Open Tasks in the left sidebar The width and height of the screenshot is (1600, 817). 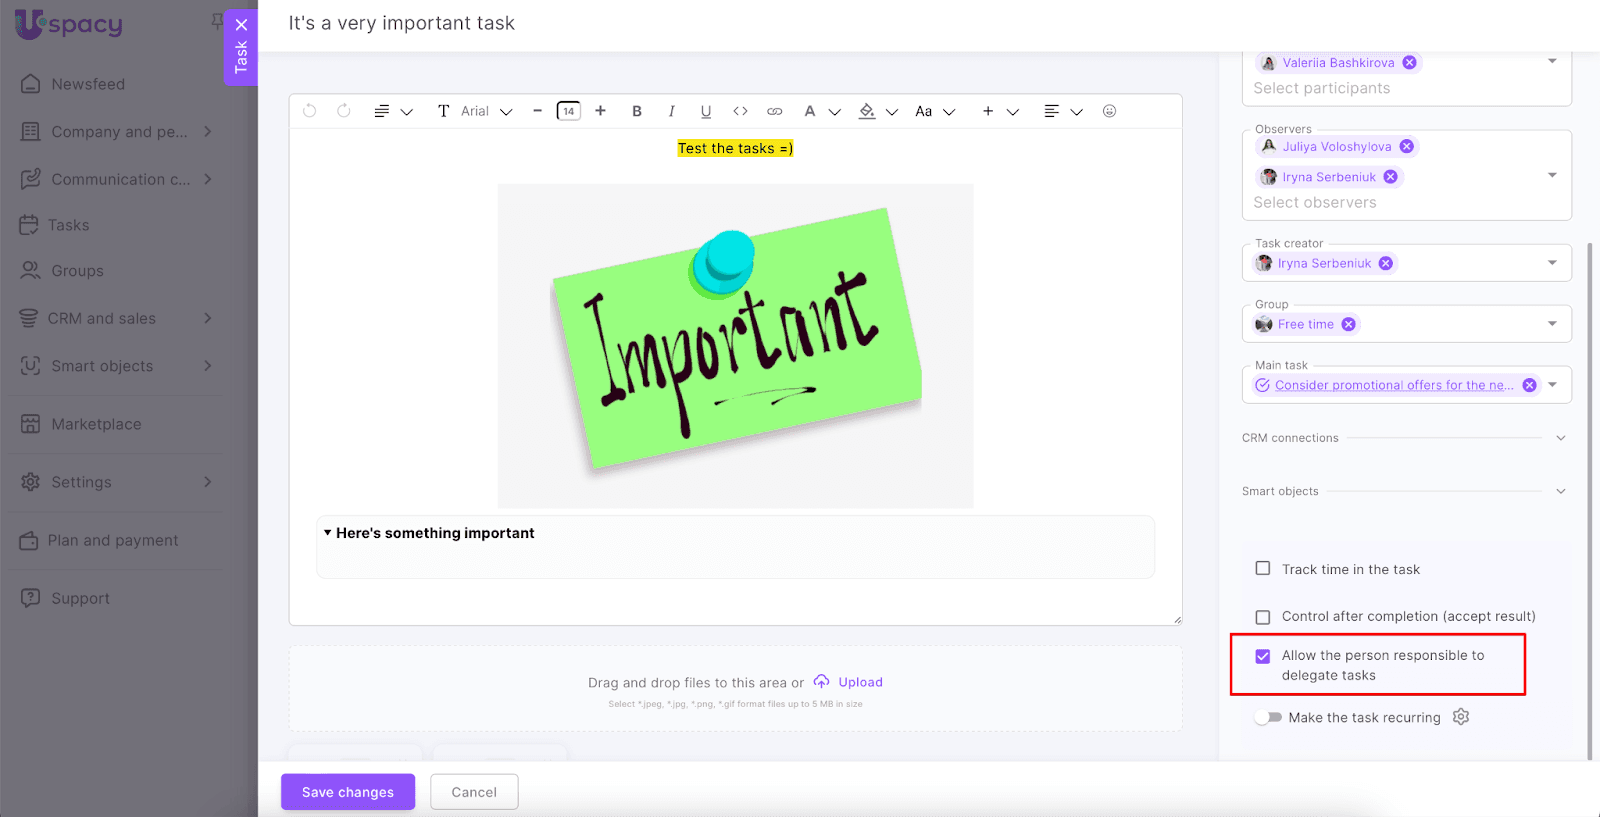[x=69, y=225]
